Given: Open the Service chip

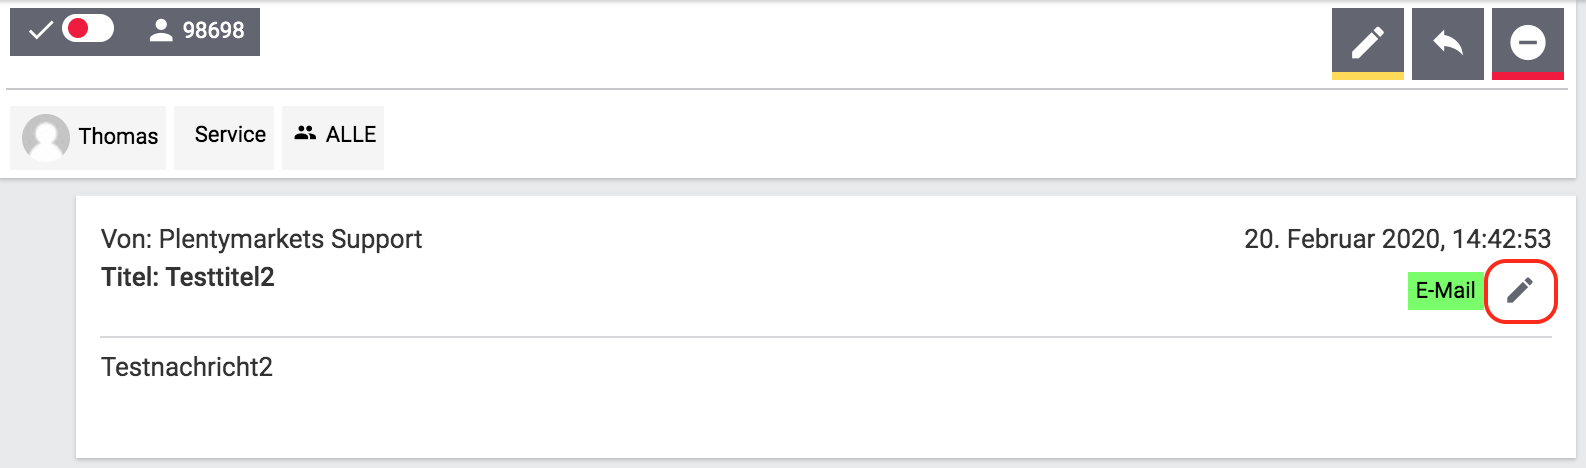Looking at the screenshot, I should click(x=230, y=135).
